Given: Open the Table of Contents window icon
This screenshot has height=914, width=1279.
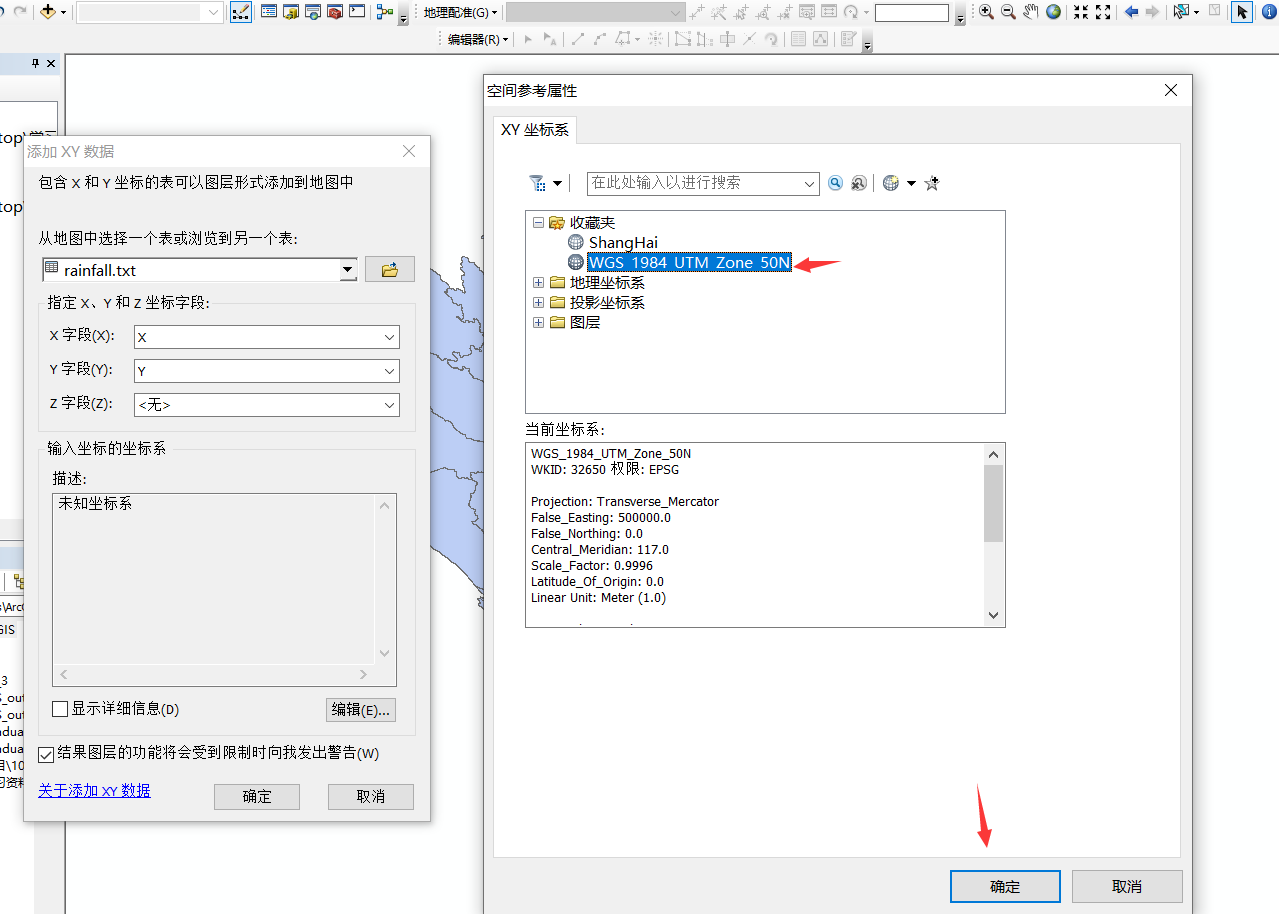Looking at the screenshot, I should click(269, 12).
